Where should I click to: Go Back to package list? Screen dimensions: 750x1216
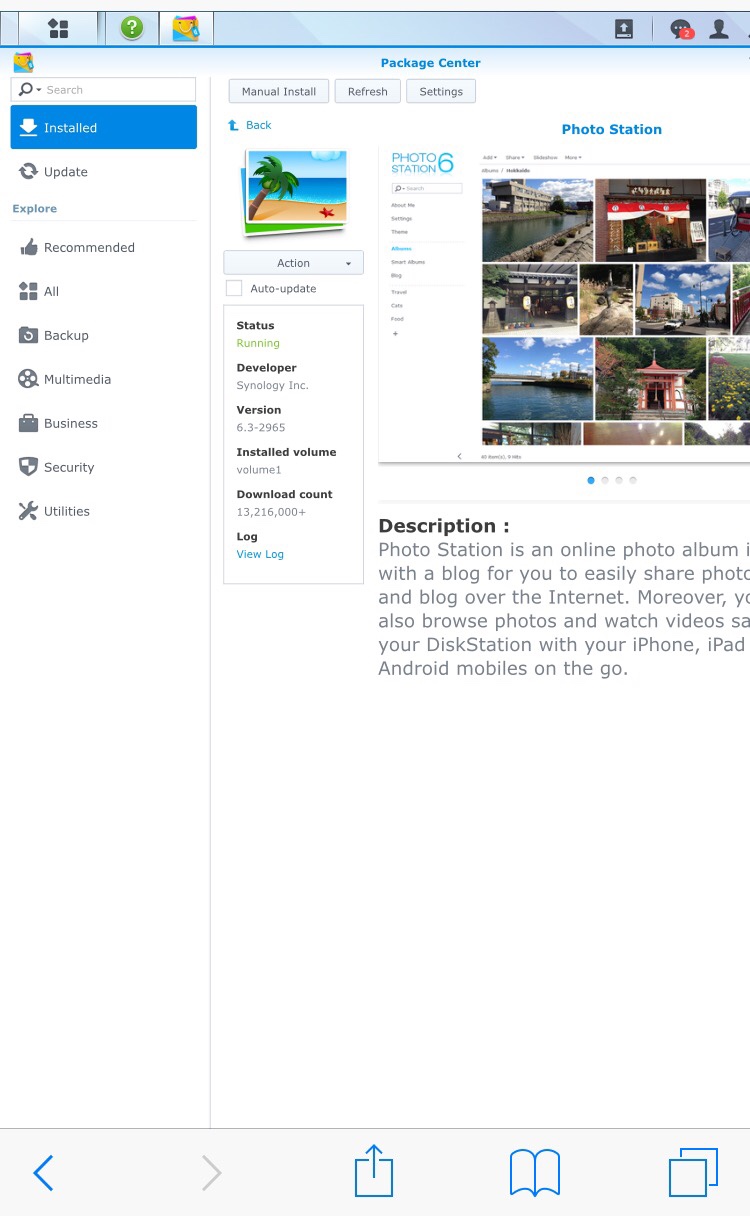click(250, 125)
